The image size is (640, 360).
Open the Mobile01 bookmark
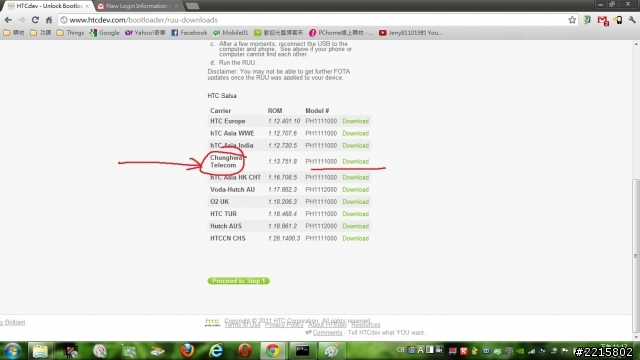pyautogui.click(x=230, y=33)
